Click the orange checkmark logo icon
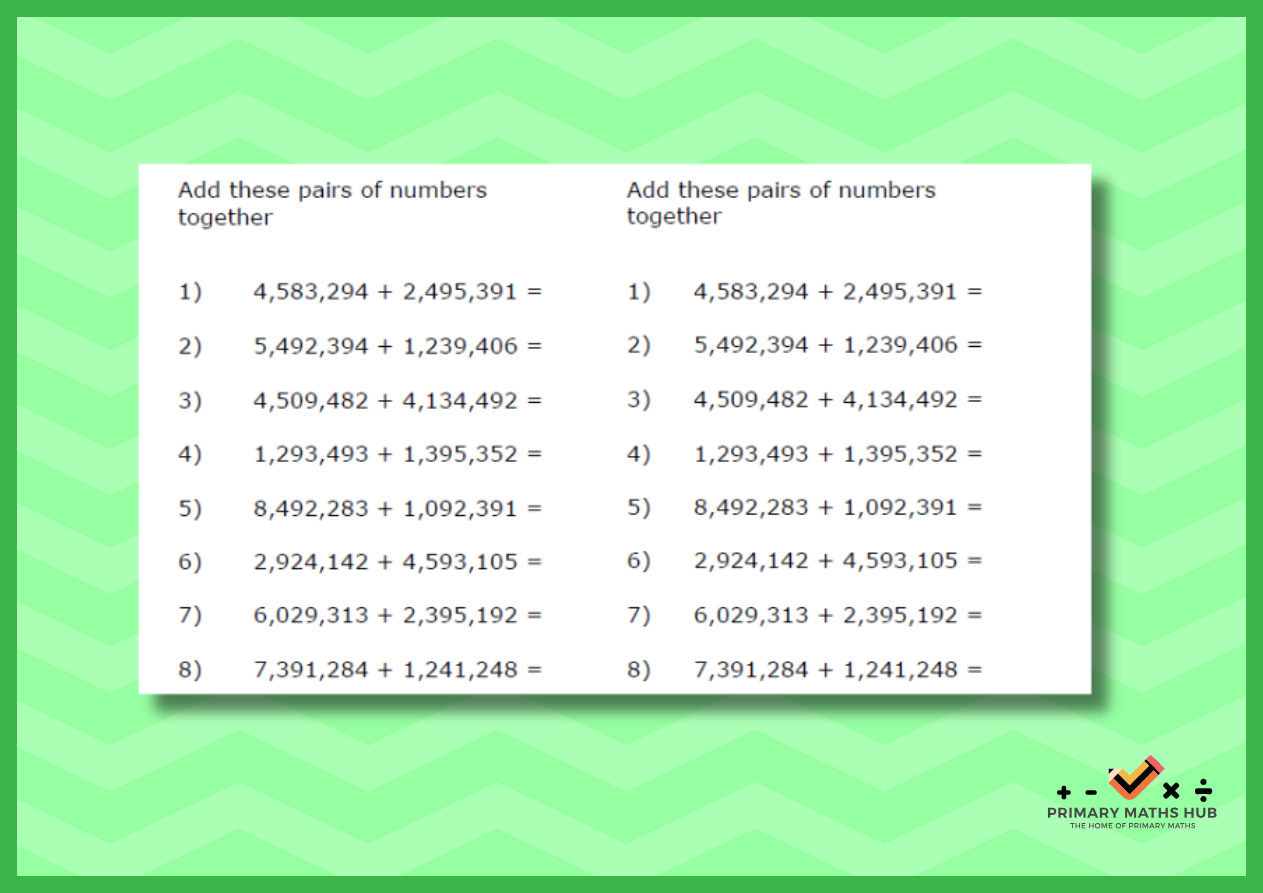Image resolution: width=1263 pixels, height=893 pixels. [1135, 778]
